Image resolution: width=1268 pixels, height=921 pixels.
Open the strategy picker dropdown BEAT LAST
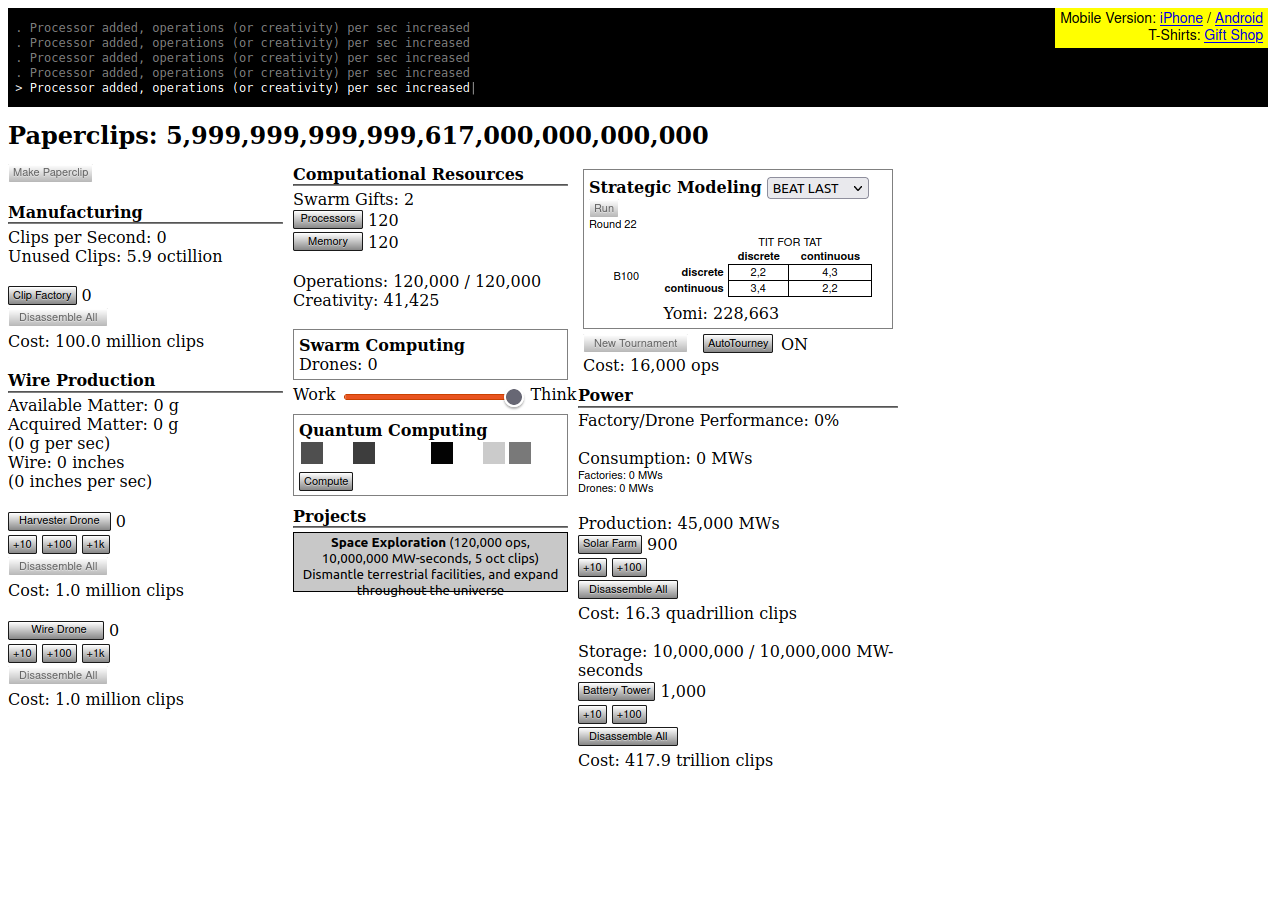[x=818, y=188]
